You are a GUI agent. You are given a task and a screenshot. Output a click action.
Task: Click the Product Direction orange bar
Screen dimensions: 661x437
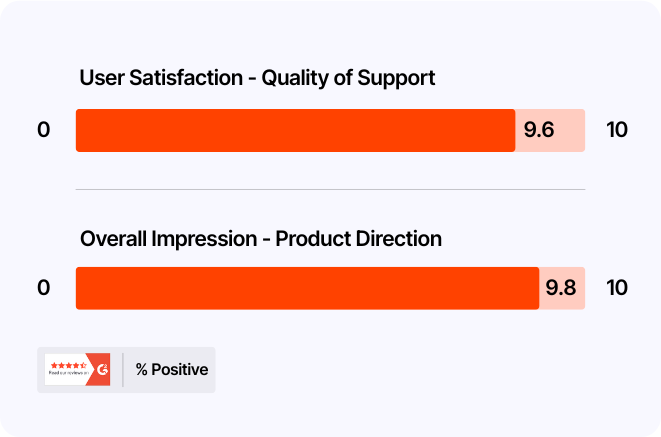point(307,288)
